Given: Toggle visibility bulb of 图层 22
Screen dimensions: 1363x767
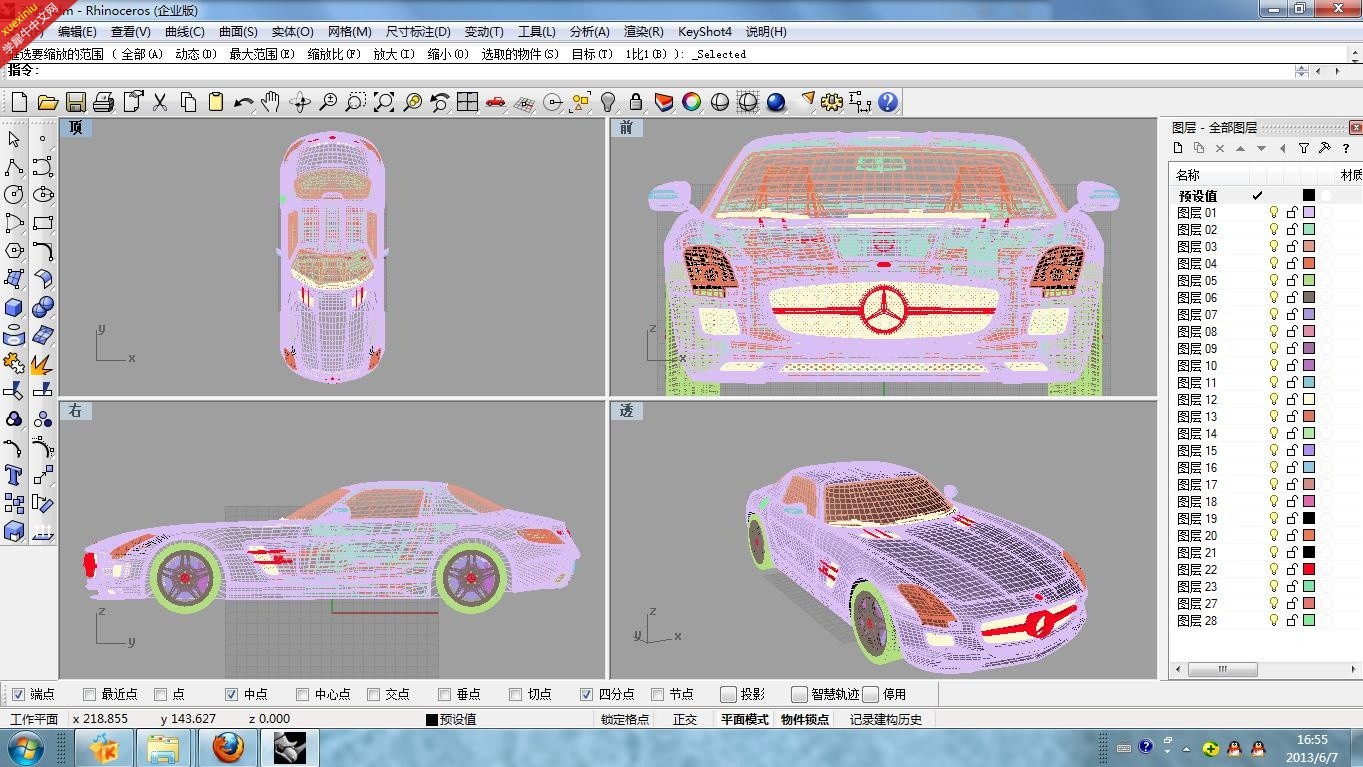Looking at the screenshot, I should pyautogui.click(x=1274, y=570).
